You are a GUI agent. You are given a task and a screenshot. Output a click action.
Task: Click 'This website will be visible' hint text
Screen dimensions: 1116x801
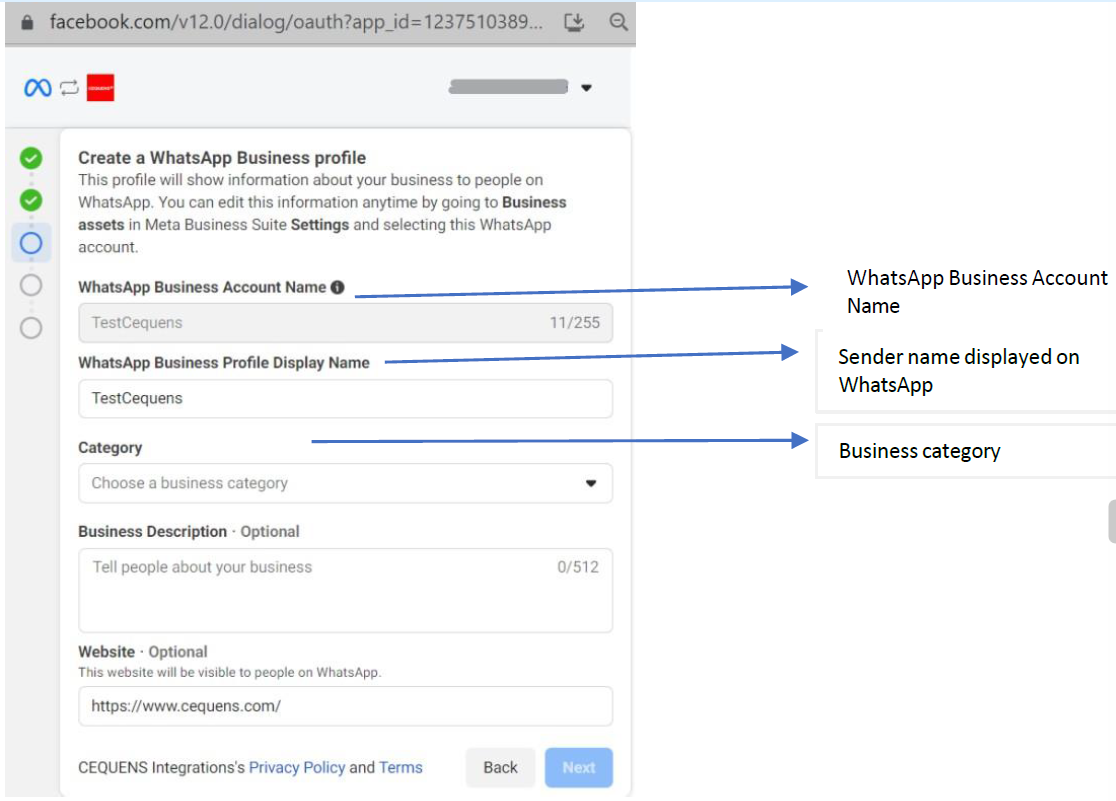(230, 672)
